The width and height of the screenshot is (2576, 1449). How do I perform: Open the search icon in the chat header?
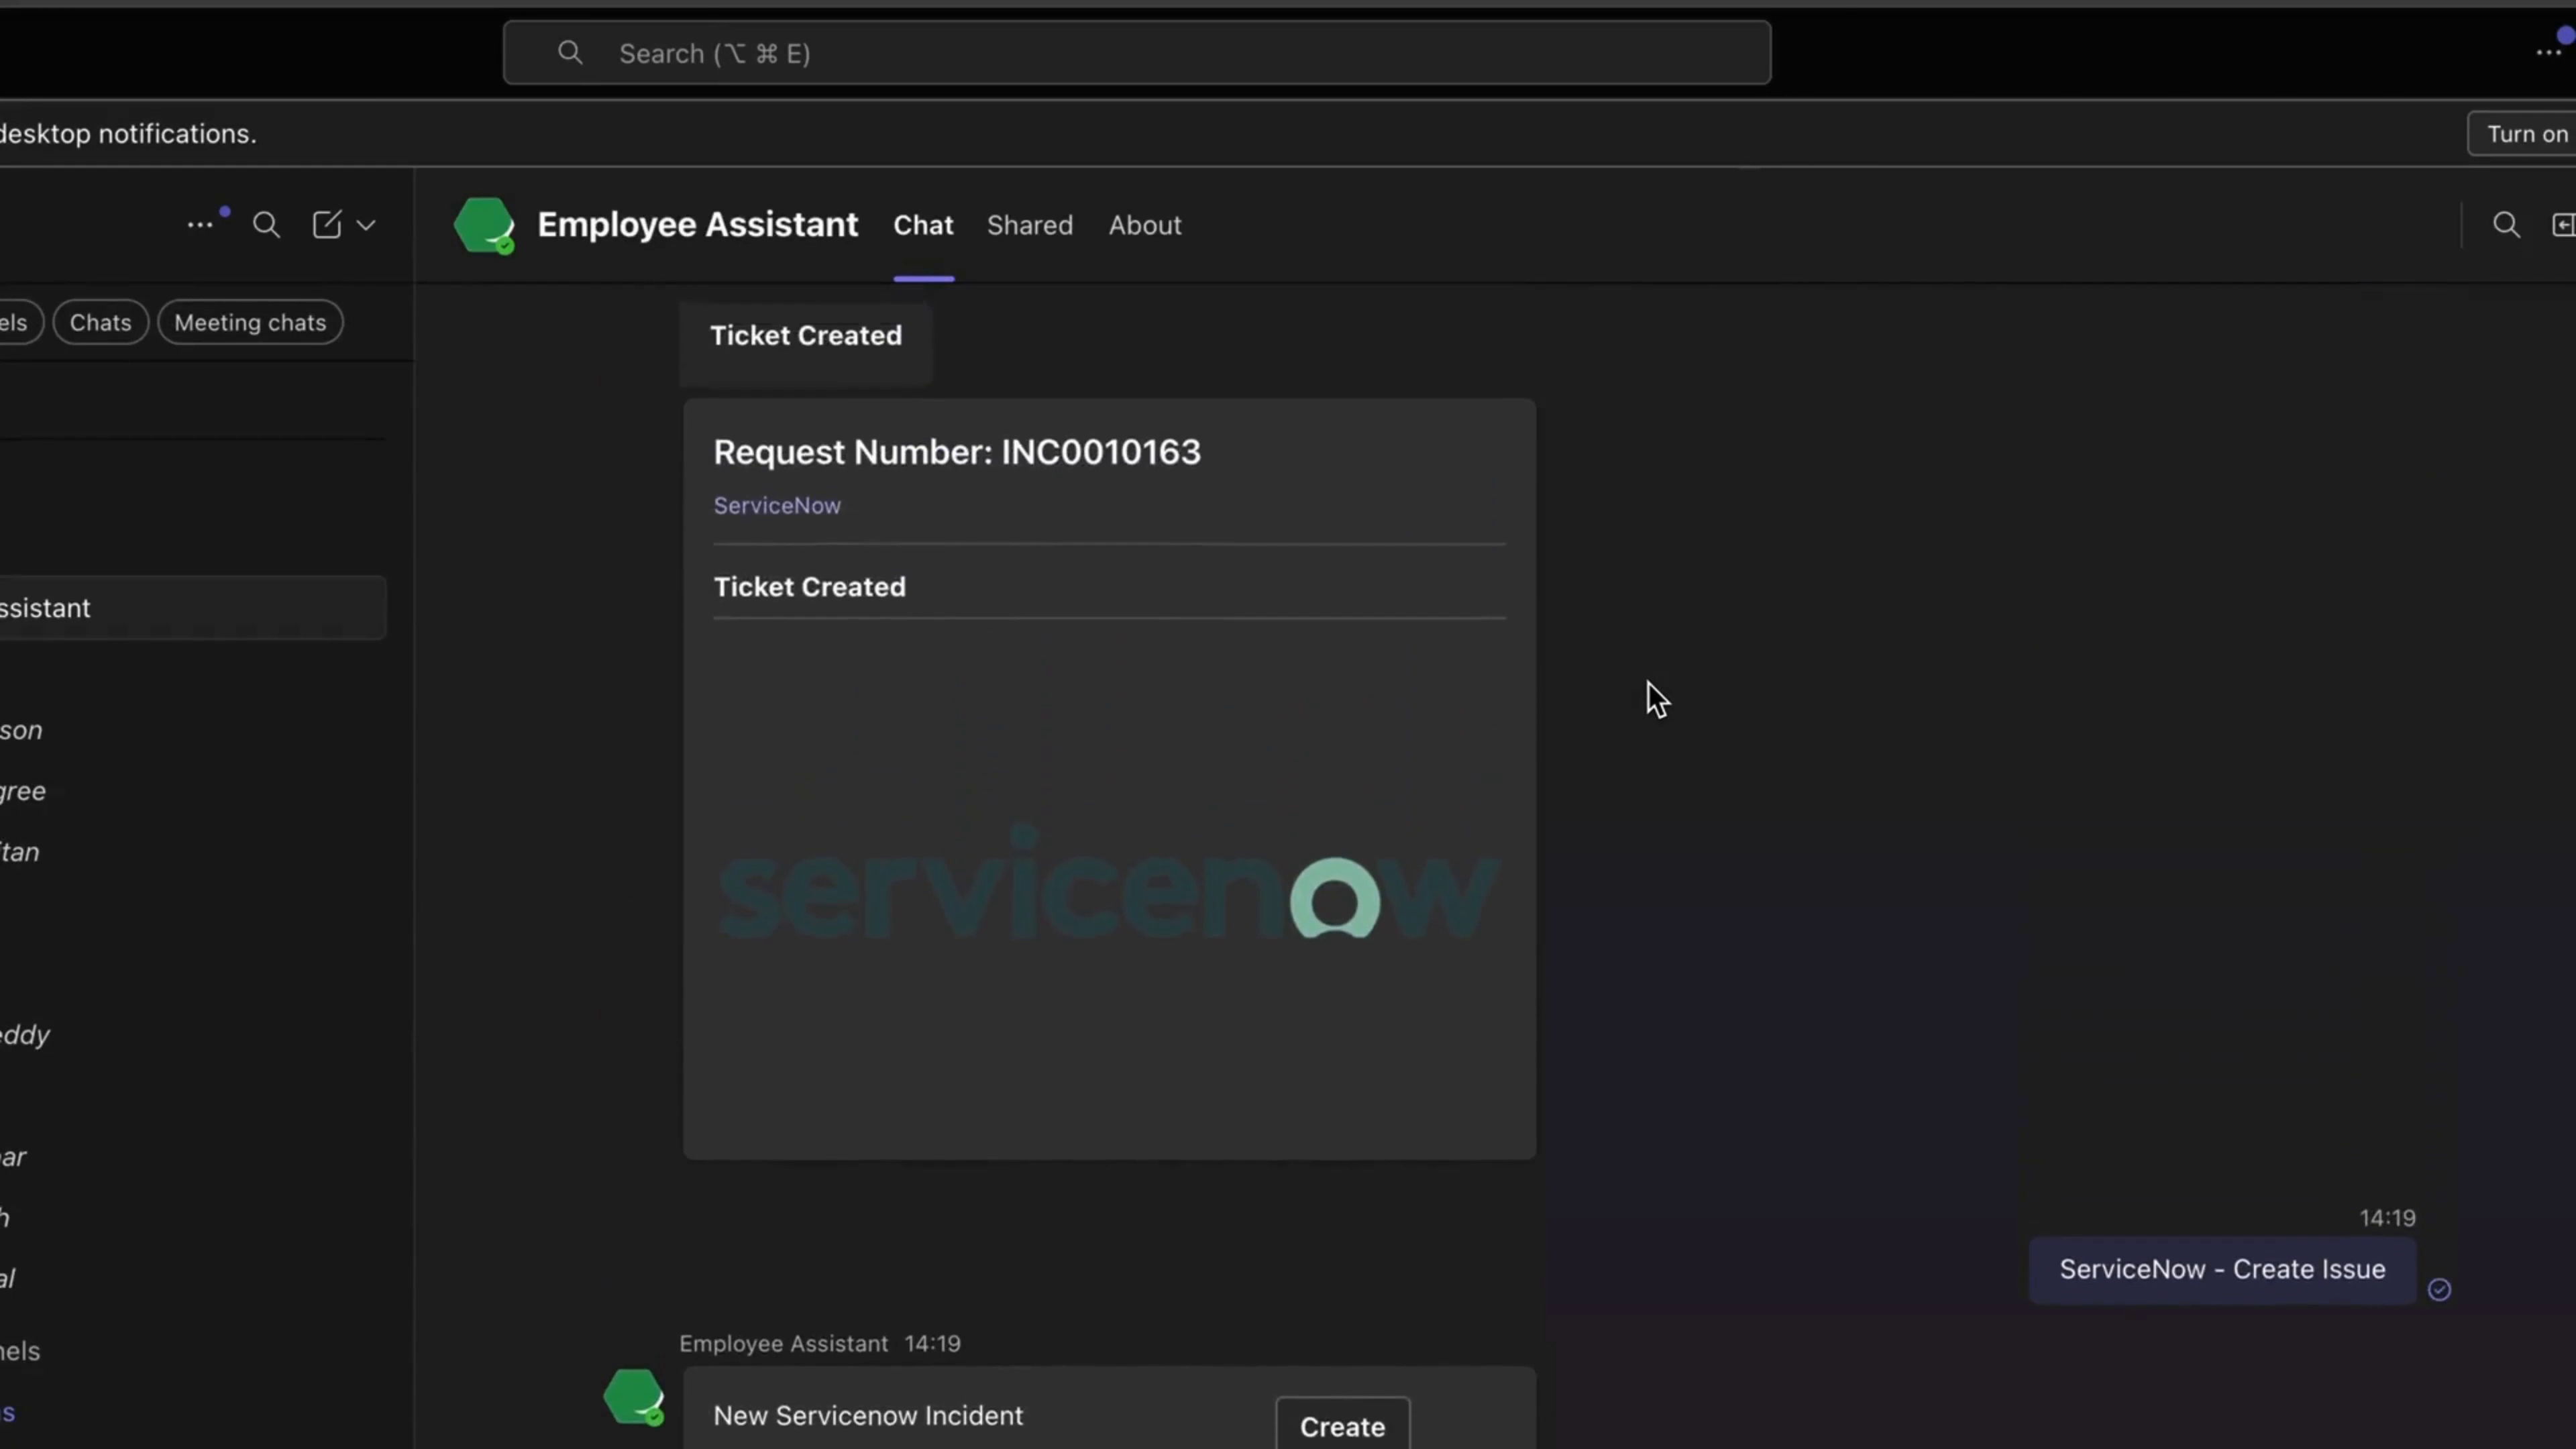pos(2507,224)
